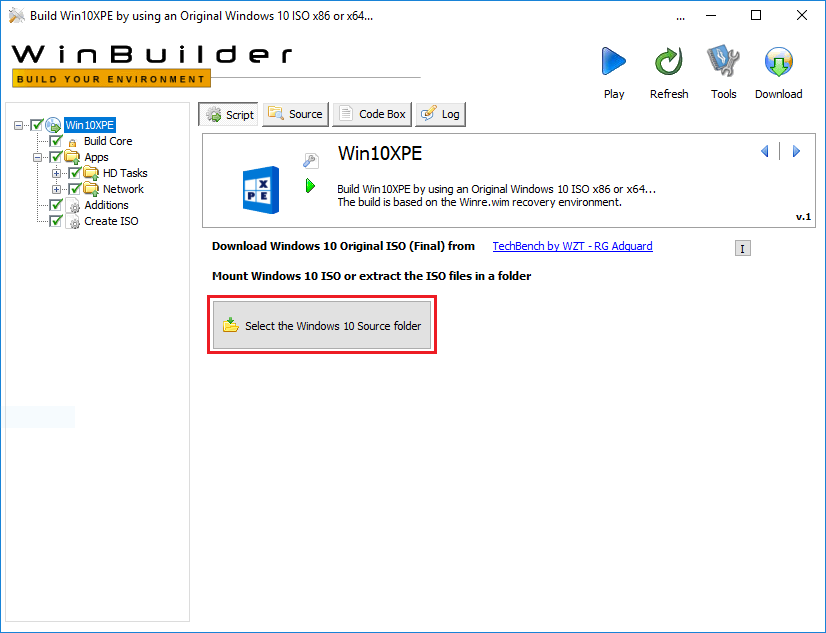Minimize the WinBuilder window

coord(711,15)
